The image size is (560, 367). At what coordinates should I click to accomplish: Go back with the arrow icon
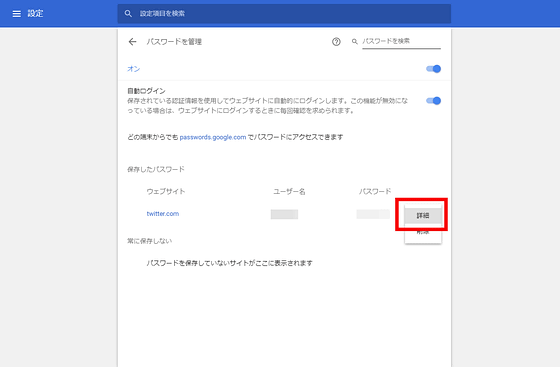(x=132, y=42)
